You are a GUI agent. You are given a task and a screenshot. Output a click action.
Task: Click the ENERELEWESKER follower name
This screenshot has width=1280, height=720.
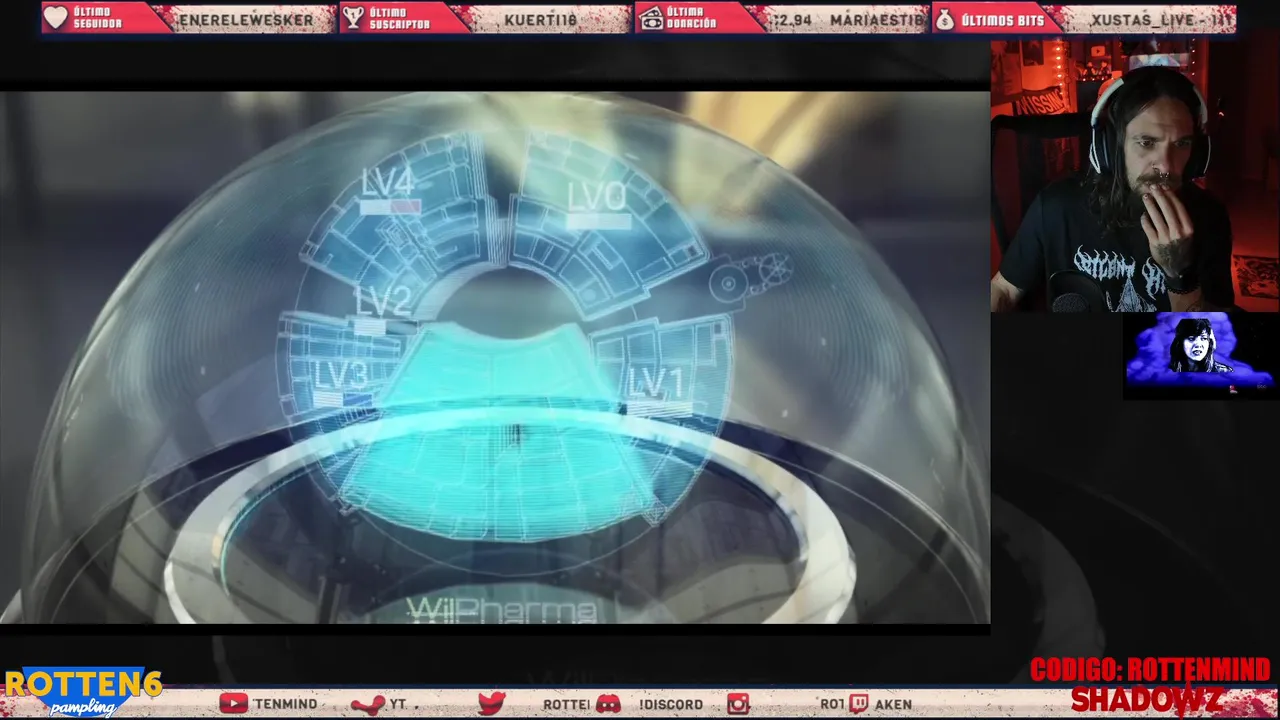click(246, 19)
